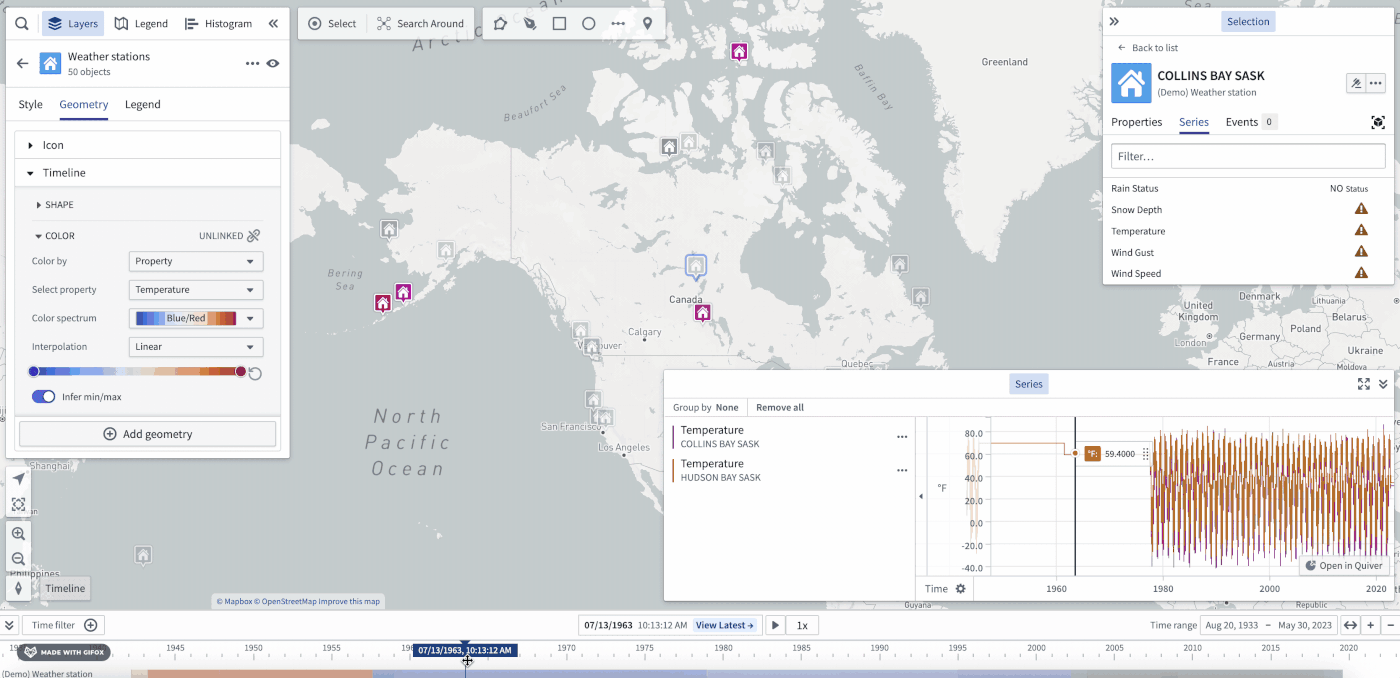Zoom out on the map

pos(18,559)
